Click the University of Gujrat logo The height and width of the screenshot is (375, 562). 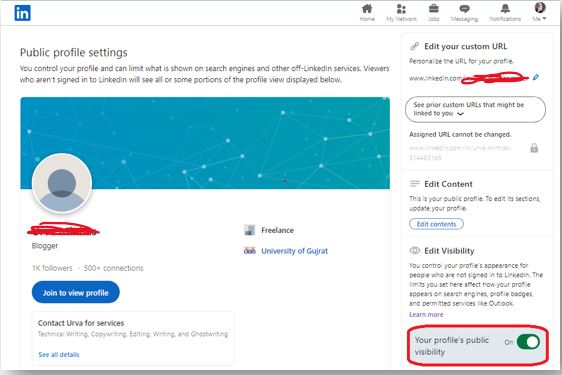(x=249, y=251)
